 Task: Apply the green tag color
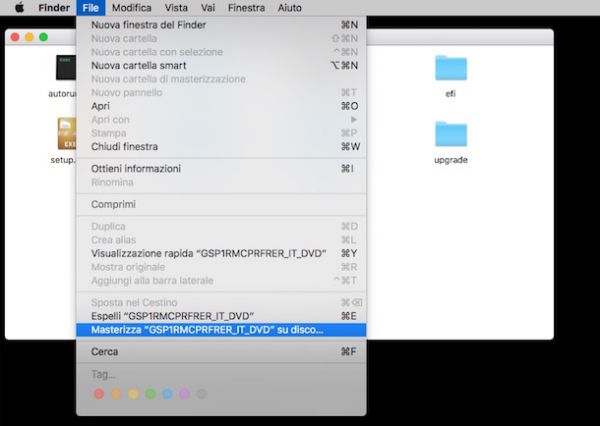[150, 394]
